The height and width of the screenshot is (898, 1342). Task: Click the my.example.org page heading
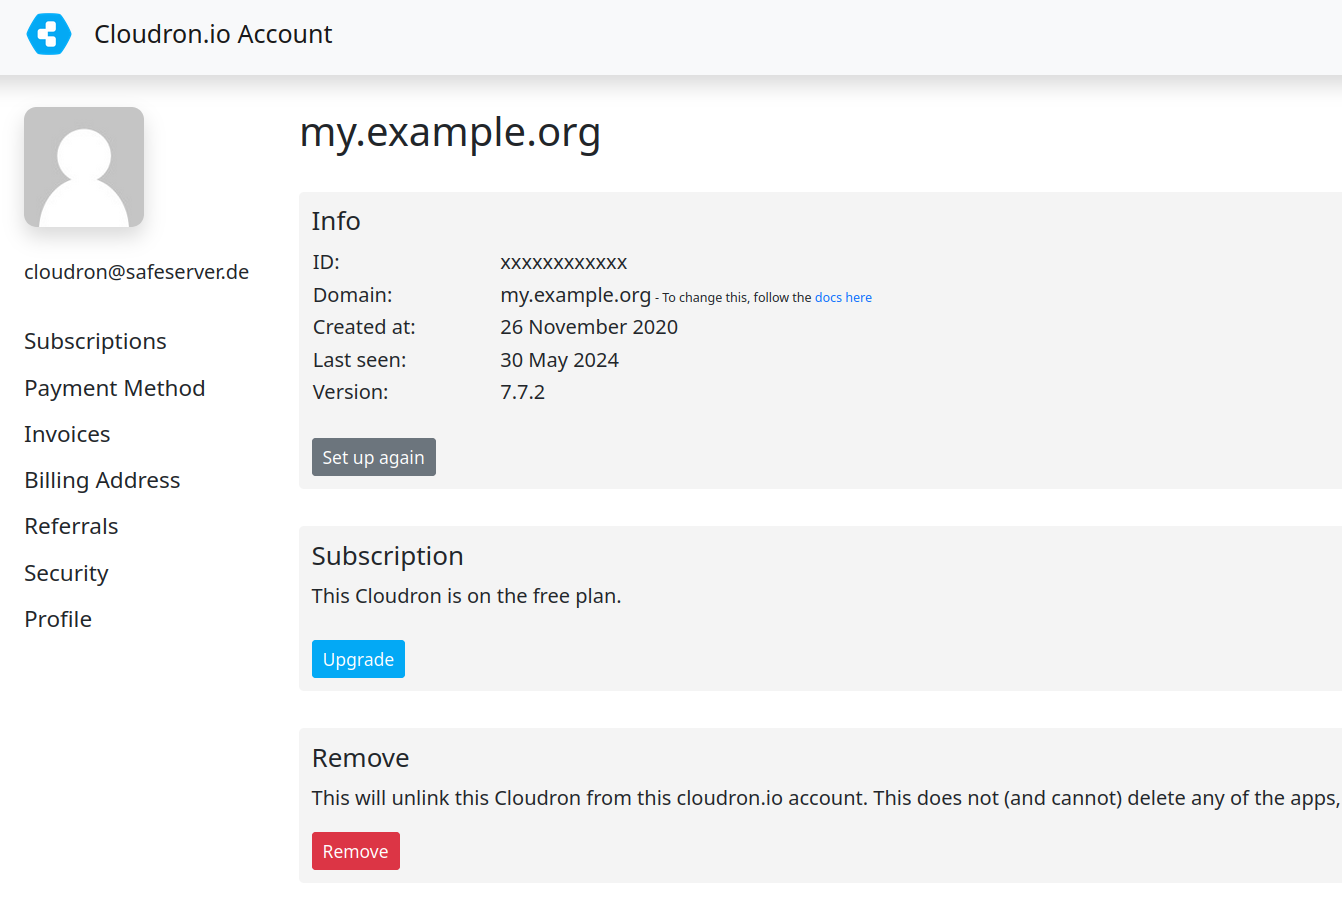click(x=450, y=132)
